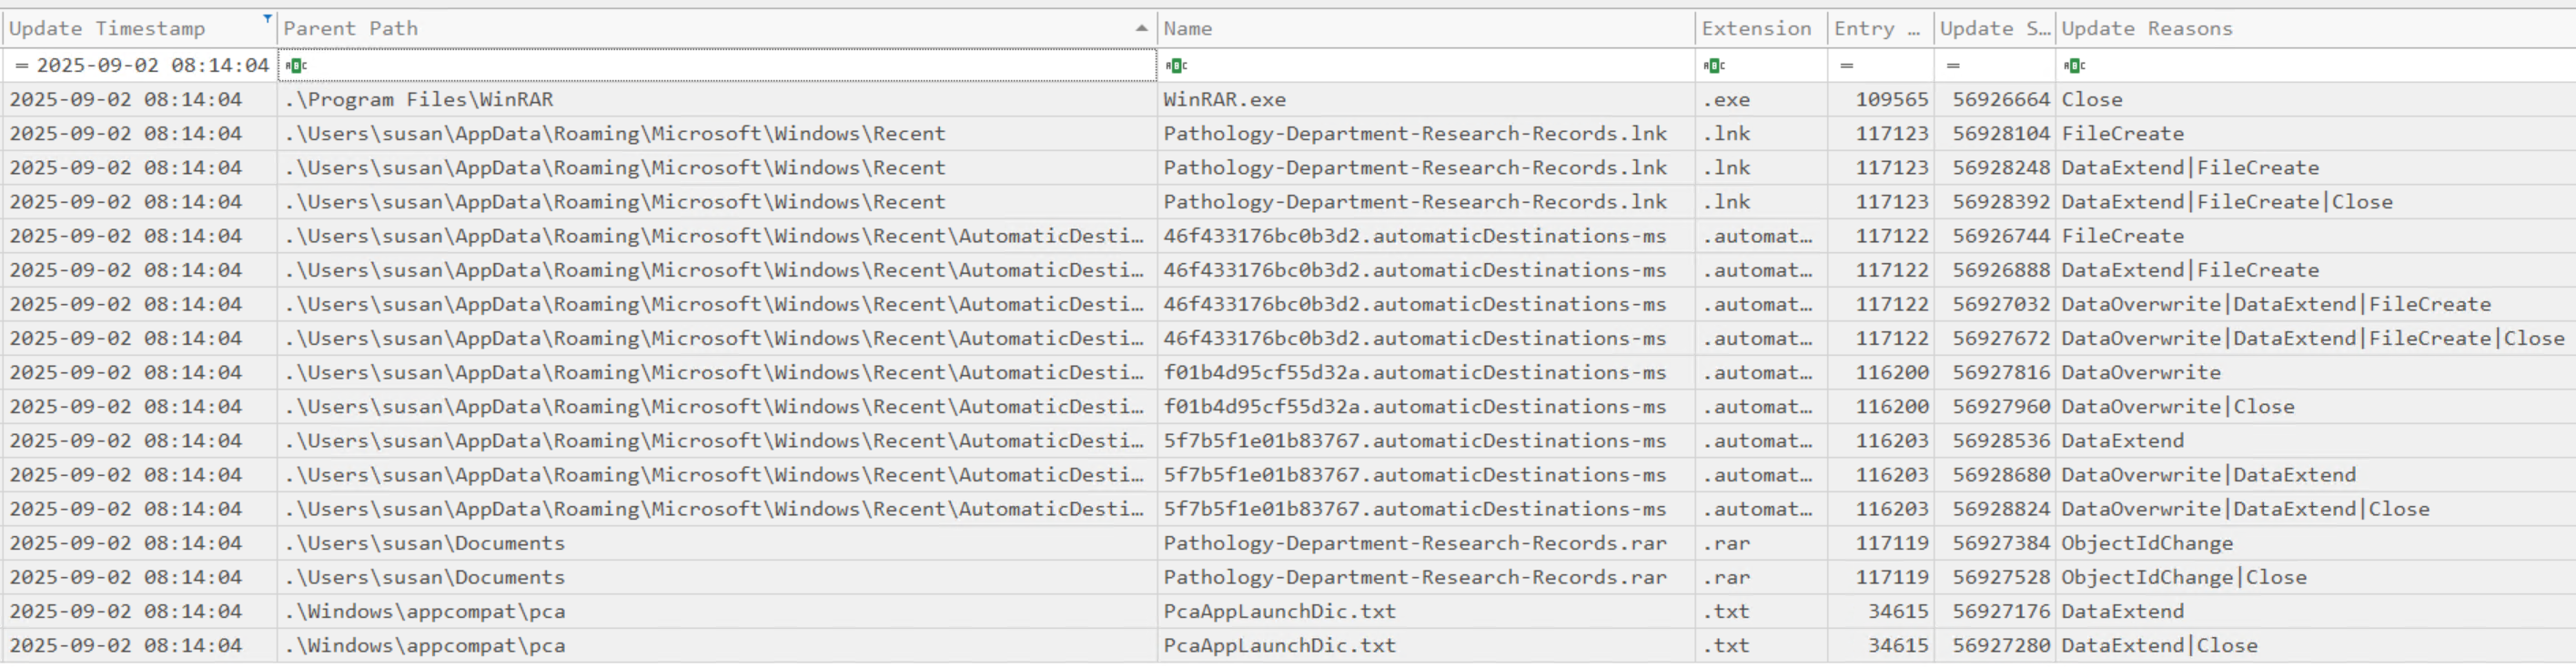Select the ObjectIdChange|Close row for Pathology-Department-Research-Records.rar

pyautogui.click(x=1414, y=578)
